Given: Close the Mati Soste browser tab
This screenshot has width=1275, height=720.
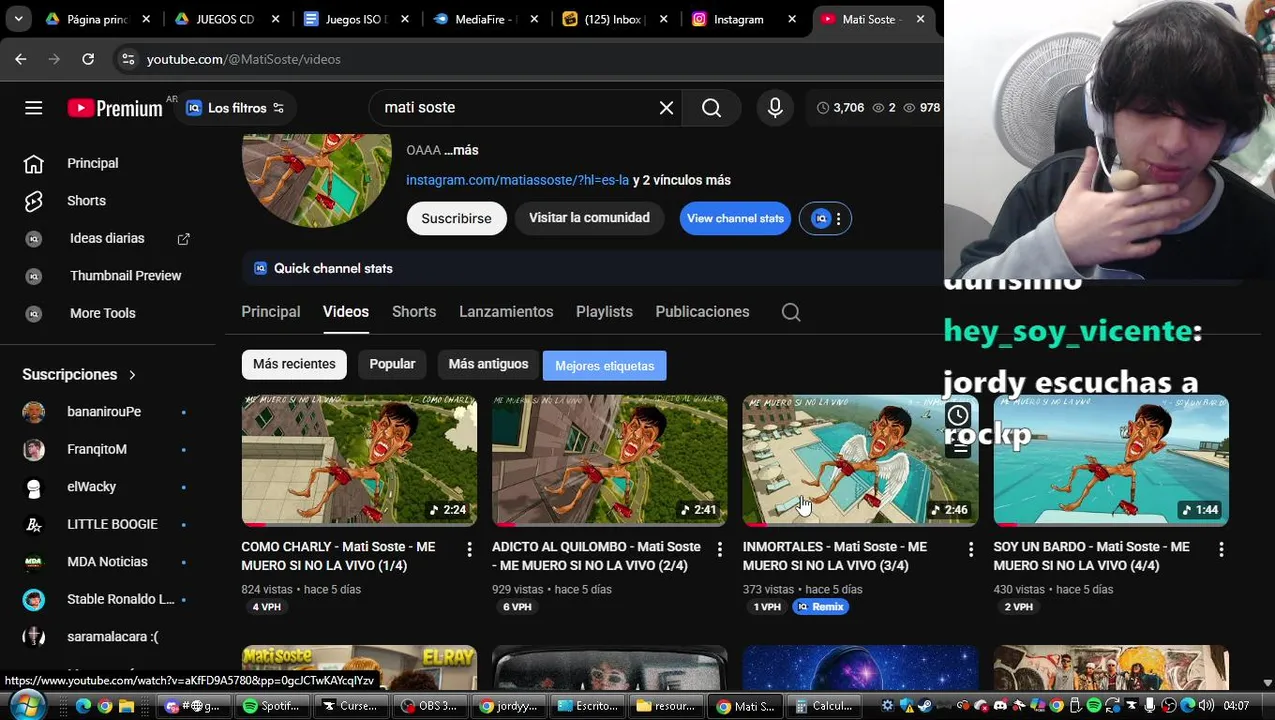Looking at the screenshot, I should click(x=920, y=19).
